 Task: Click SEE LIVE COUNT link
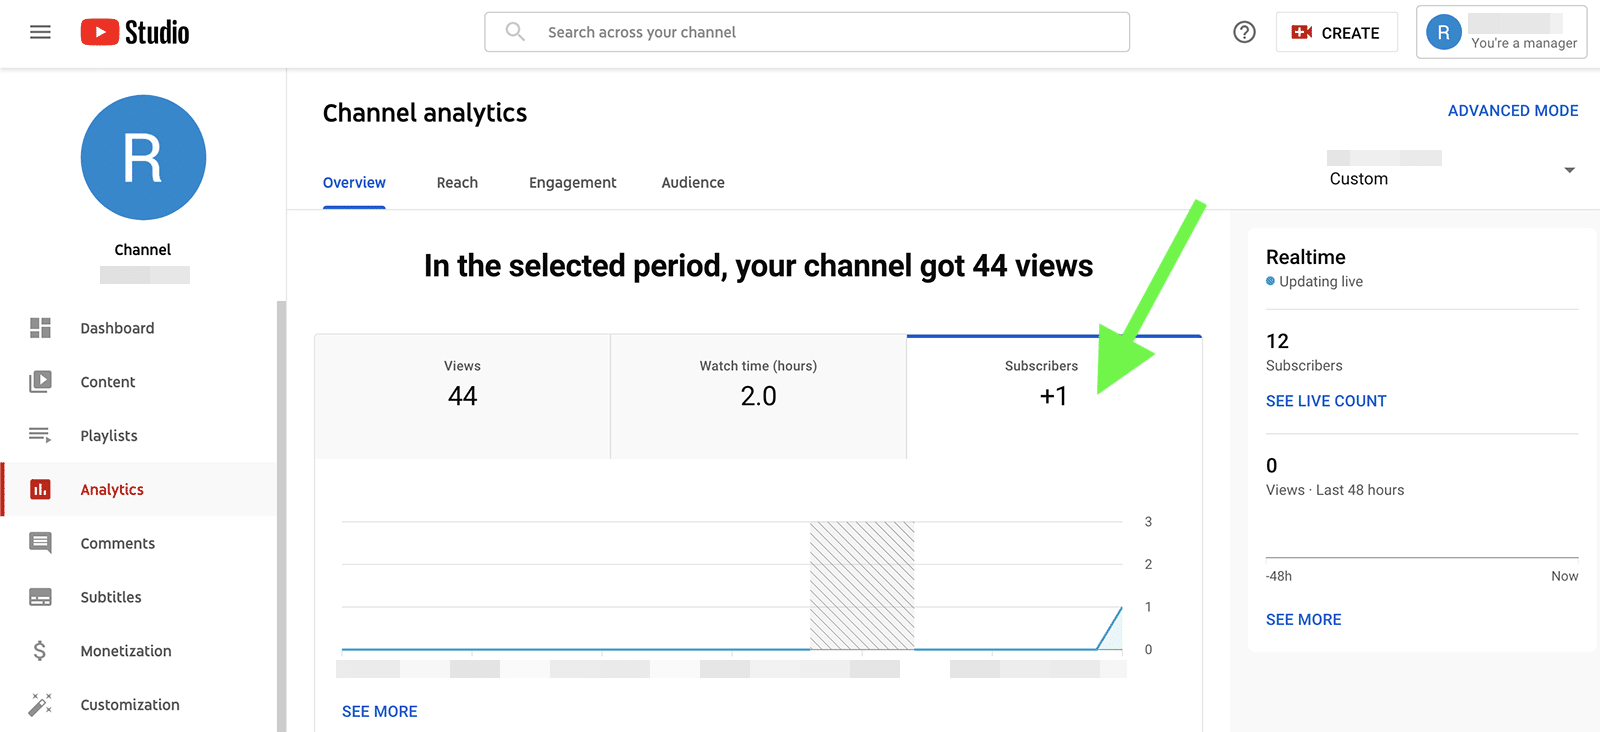point(1325,401)
